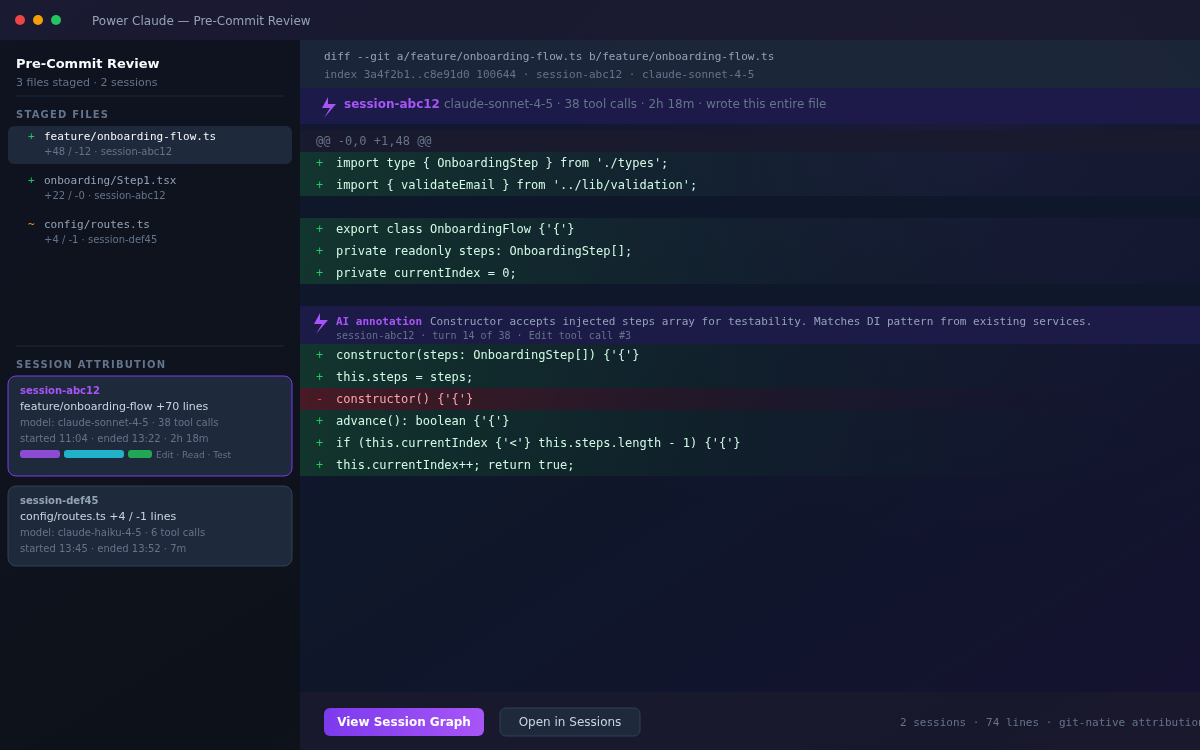Click the line import validateEmail from lib/validation
1200x750 pixels.
point(750,185)
